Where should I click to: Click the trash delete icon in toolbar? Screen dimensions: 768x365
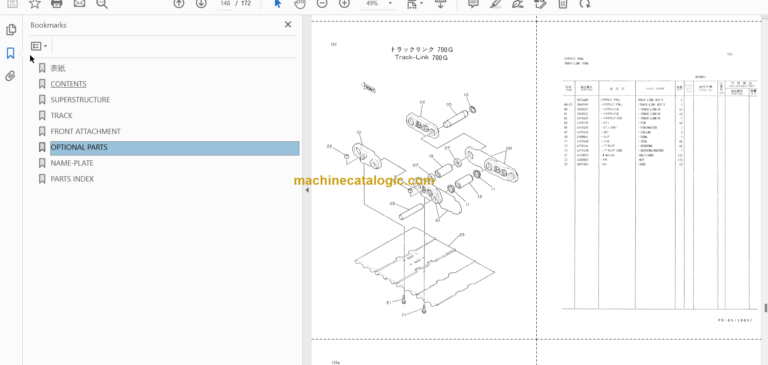pos(563,3)
